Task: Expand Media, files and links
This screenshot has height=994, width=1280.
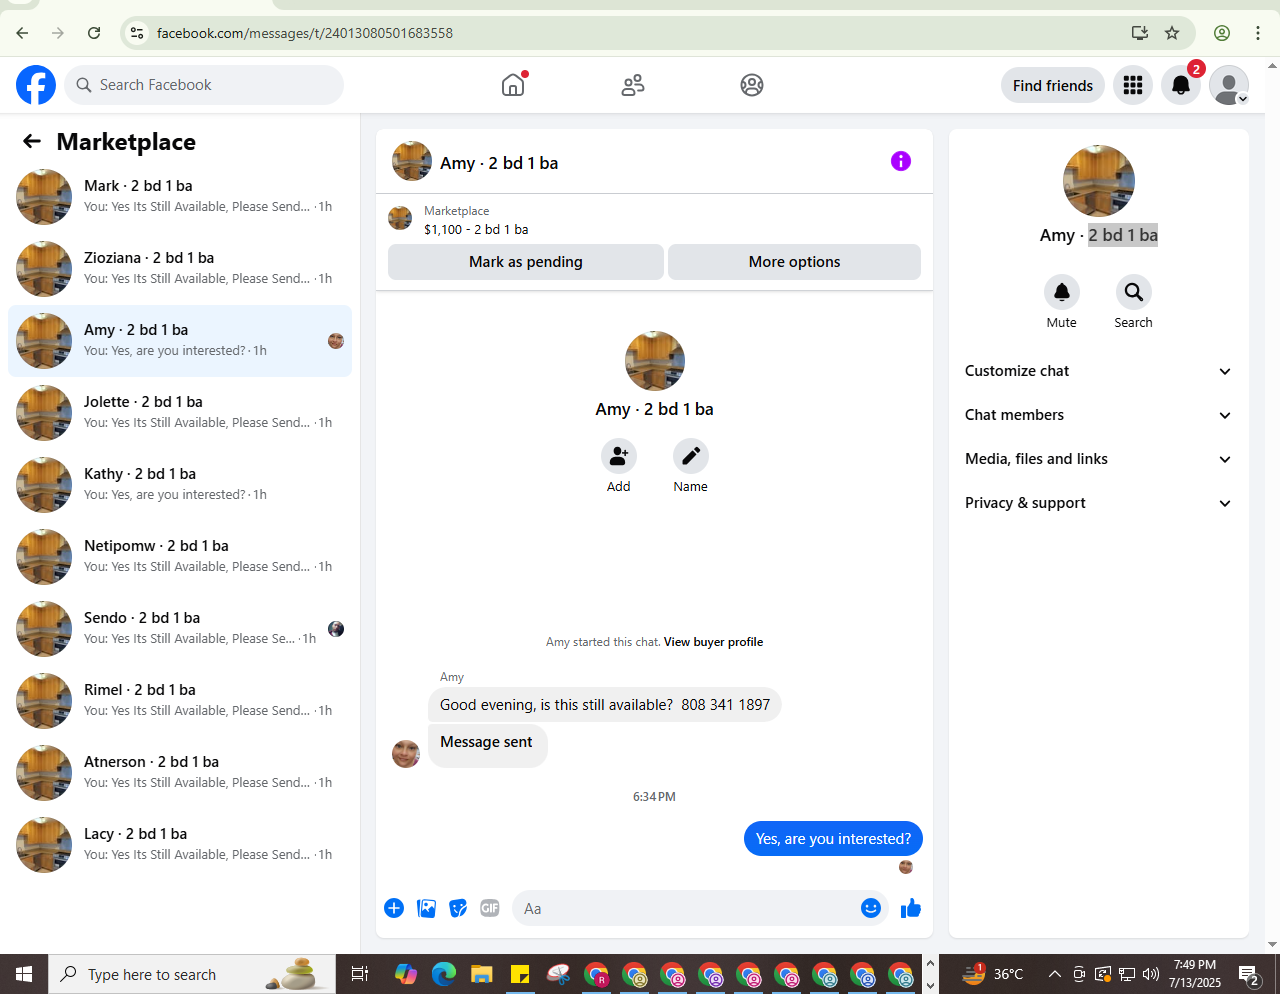Action: (1099, 459)
